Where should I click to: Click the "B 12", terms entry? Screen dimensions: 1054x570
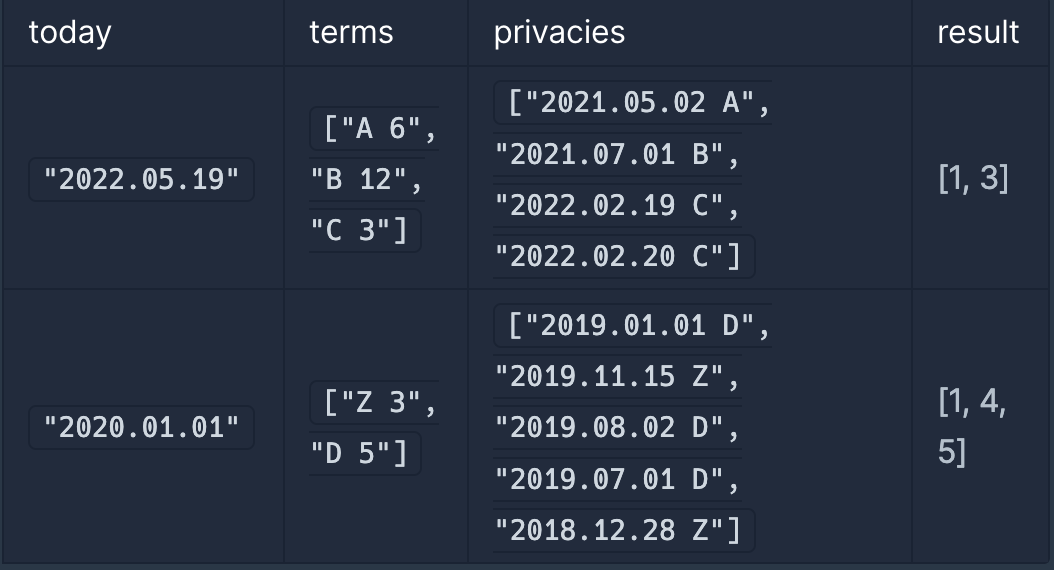click(366, 179)
